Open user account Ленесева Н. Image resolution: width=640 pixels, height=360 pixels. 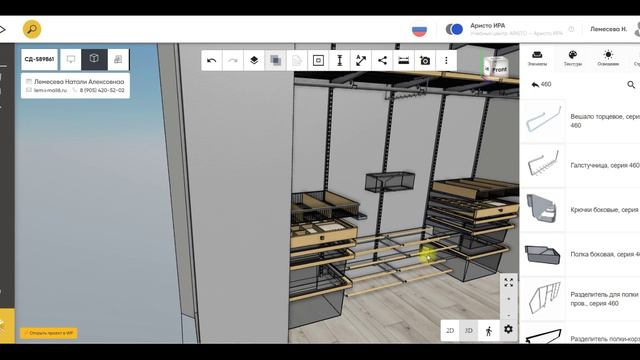click(608, 29)
